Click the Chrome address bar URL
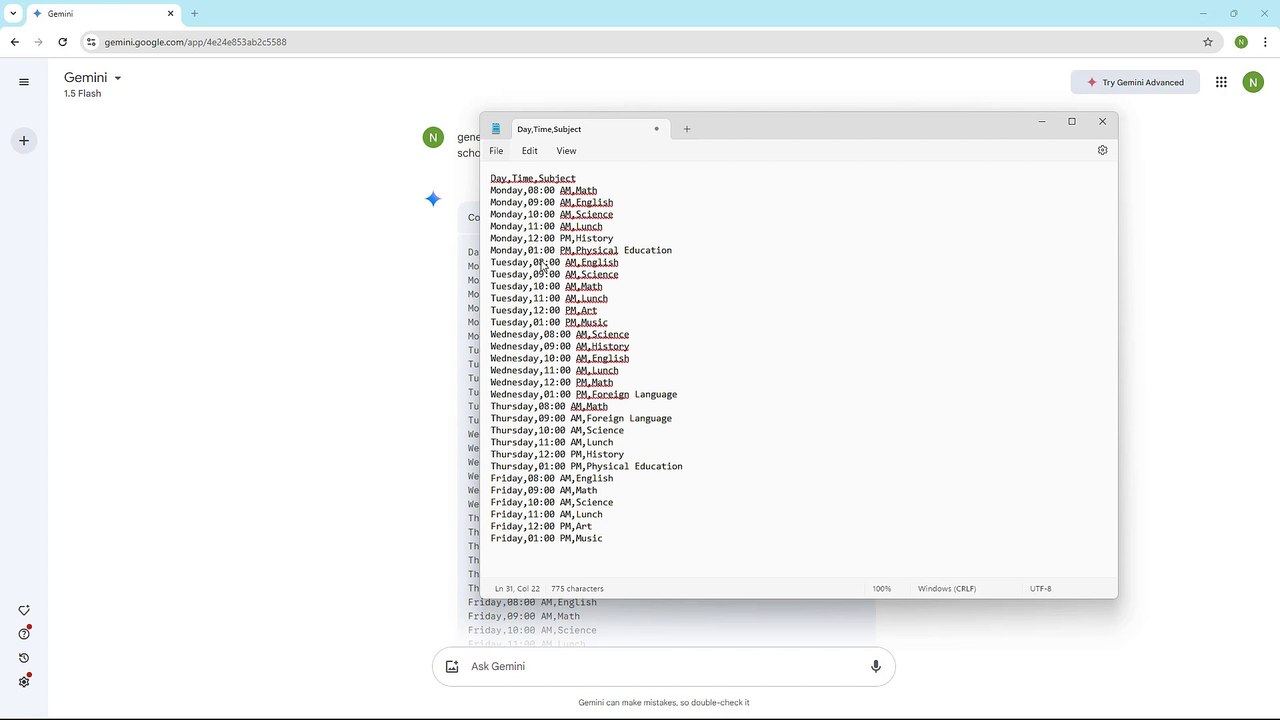The image size is (1280, 720). (195, 42)
